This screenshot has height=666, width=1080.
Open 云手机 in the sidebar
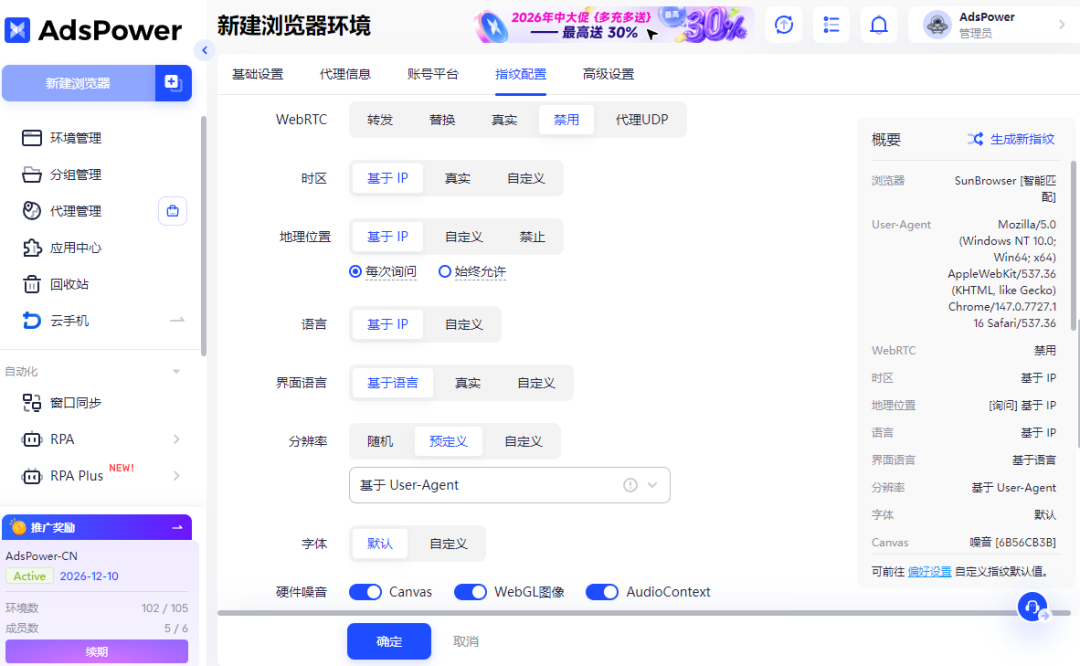point(69,320)
